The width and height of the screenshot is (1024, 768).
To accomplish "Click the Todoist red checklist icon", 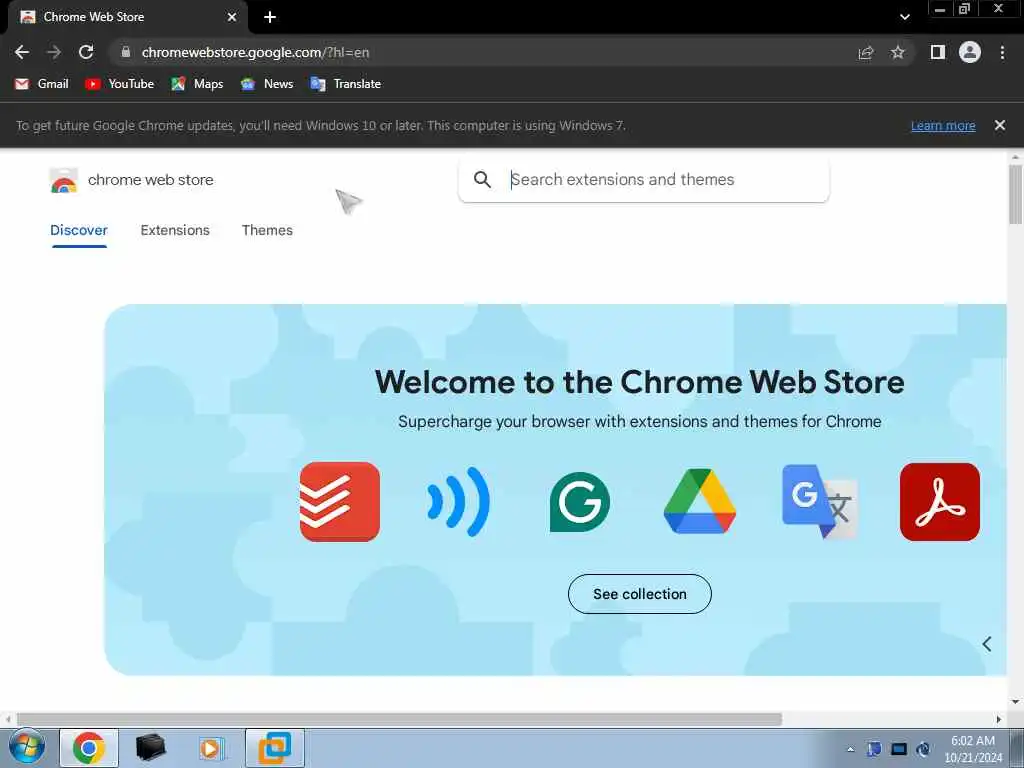I will [x=340, y=502].
